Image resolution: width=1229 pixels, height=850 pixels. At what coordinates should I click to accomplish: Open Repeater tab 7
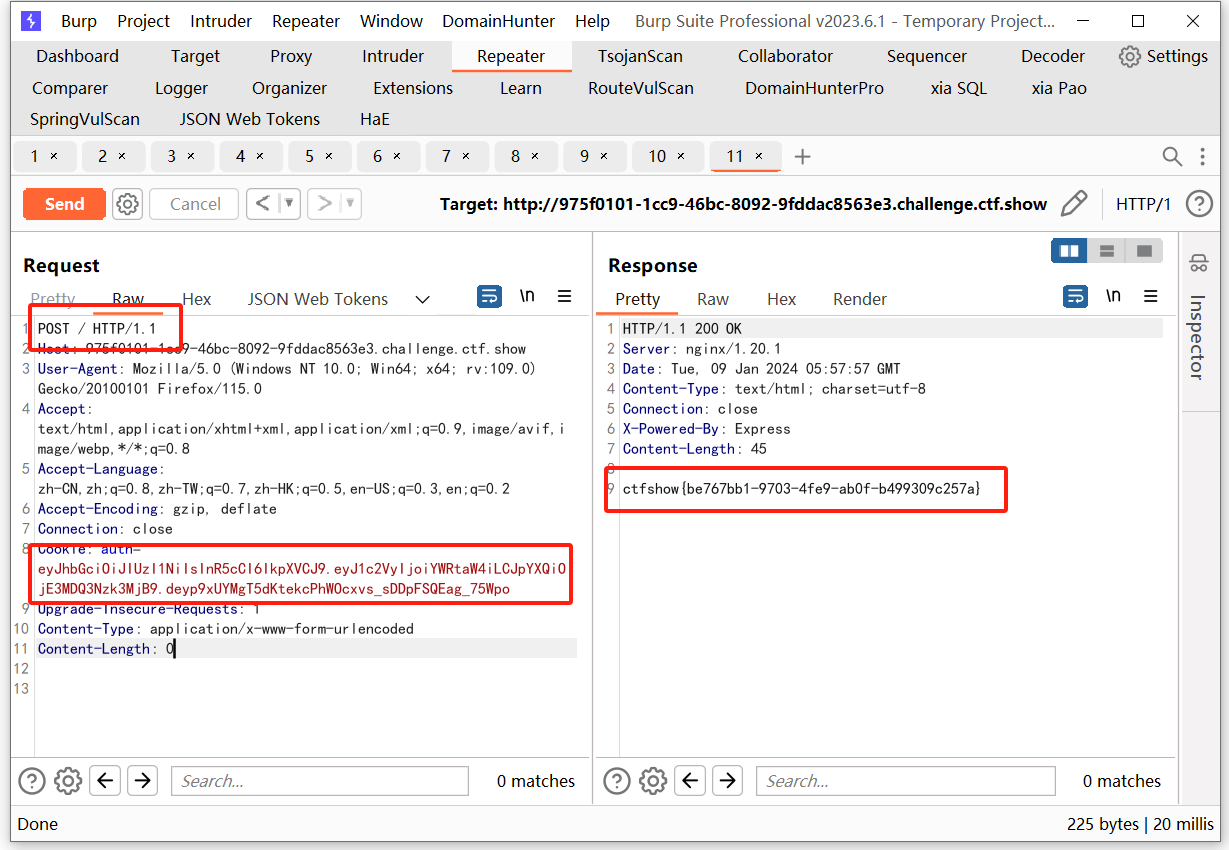coord(458,156)
